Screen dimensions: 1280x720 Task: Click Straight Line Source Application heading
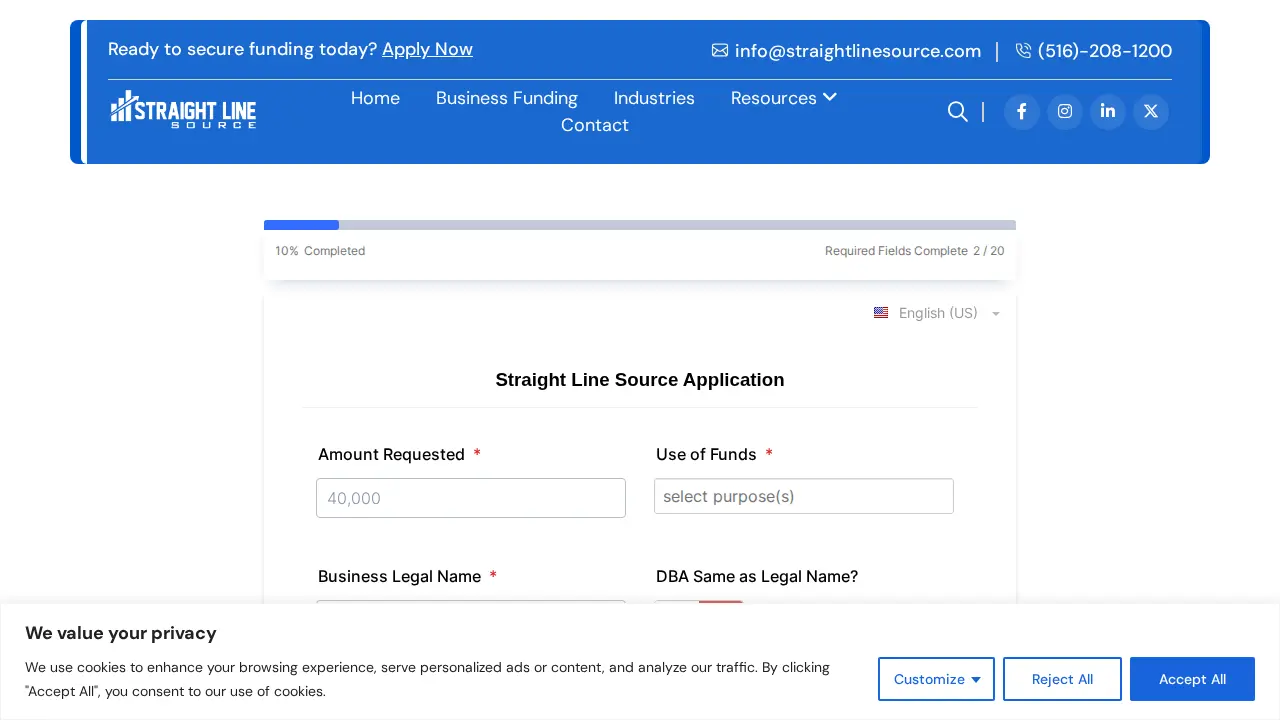pos(640,380)
